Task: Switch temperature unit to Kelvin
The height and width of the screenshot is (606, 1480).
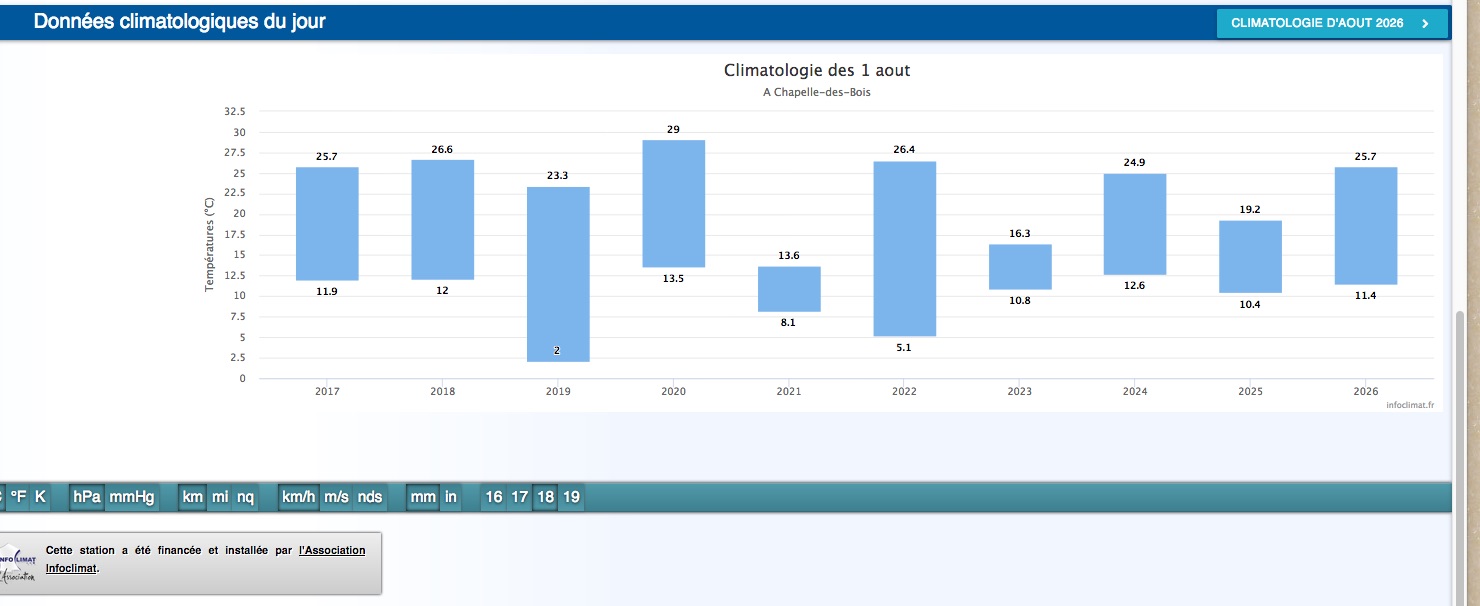Action: (x=40, y=497)
